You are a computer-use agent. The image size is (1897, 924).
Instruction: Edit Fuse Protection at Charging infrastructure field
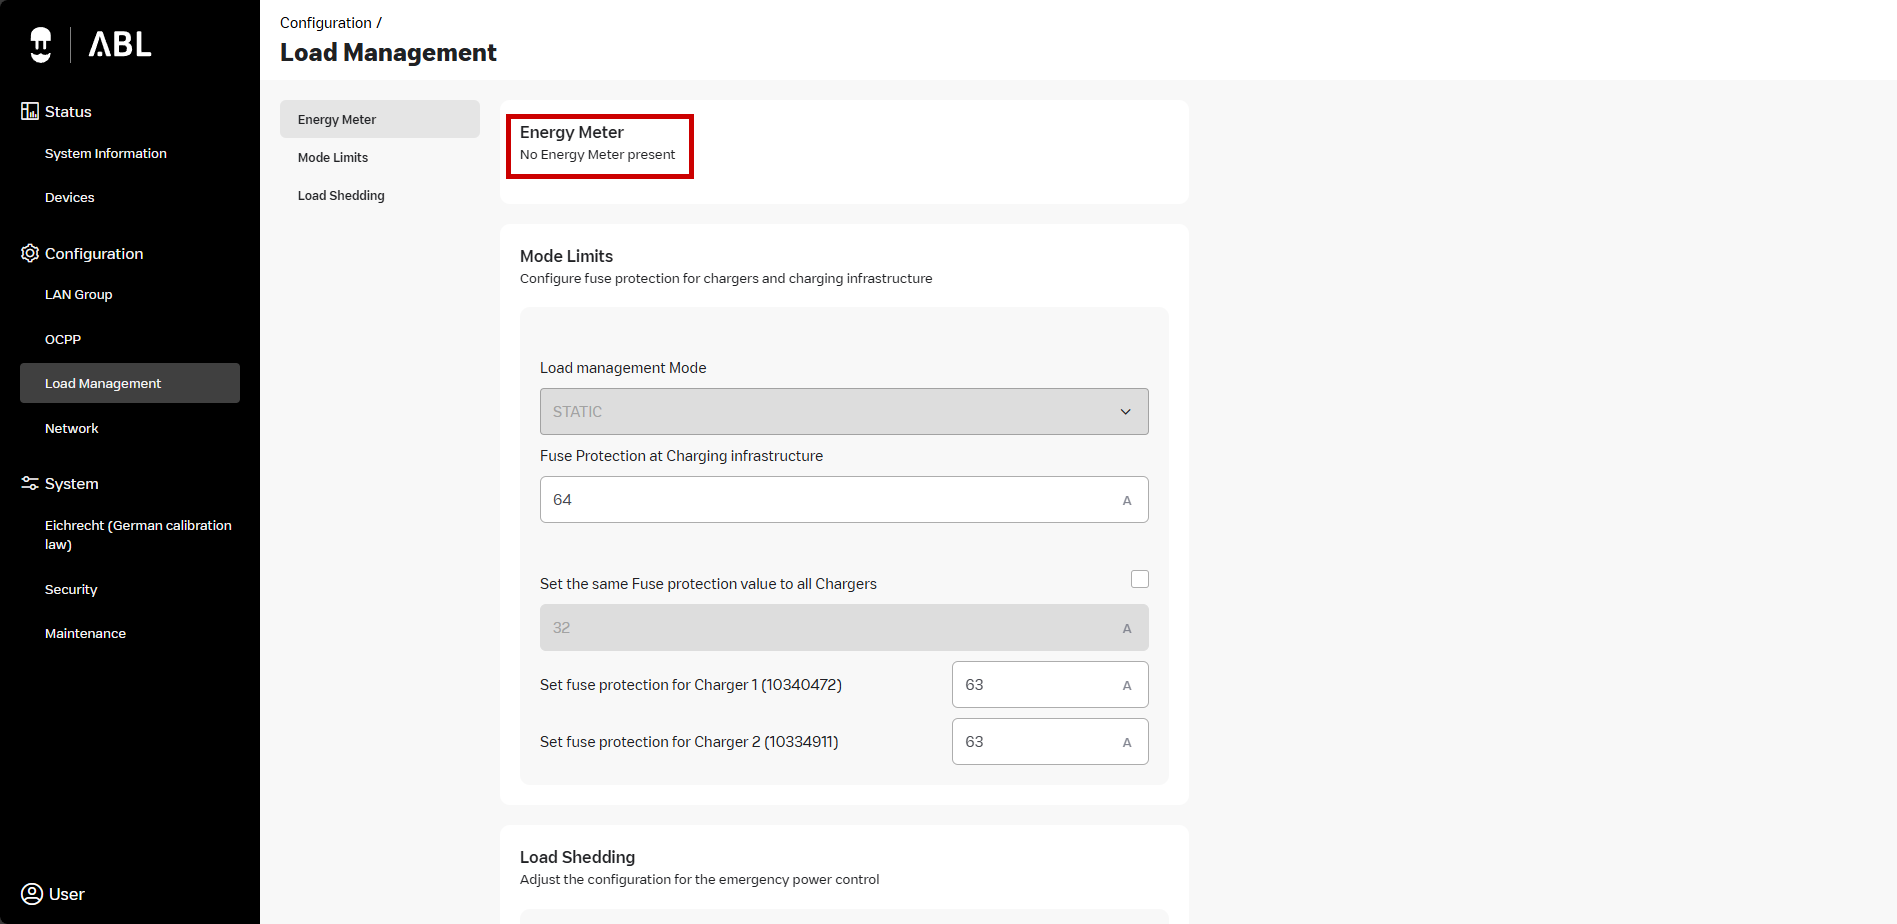point(830,499)
